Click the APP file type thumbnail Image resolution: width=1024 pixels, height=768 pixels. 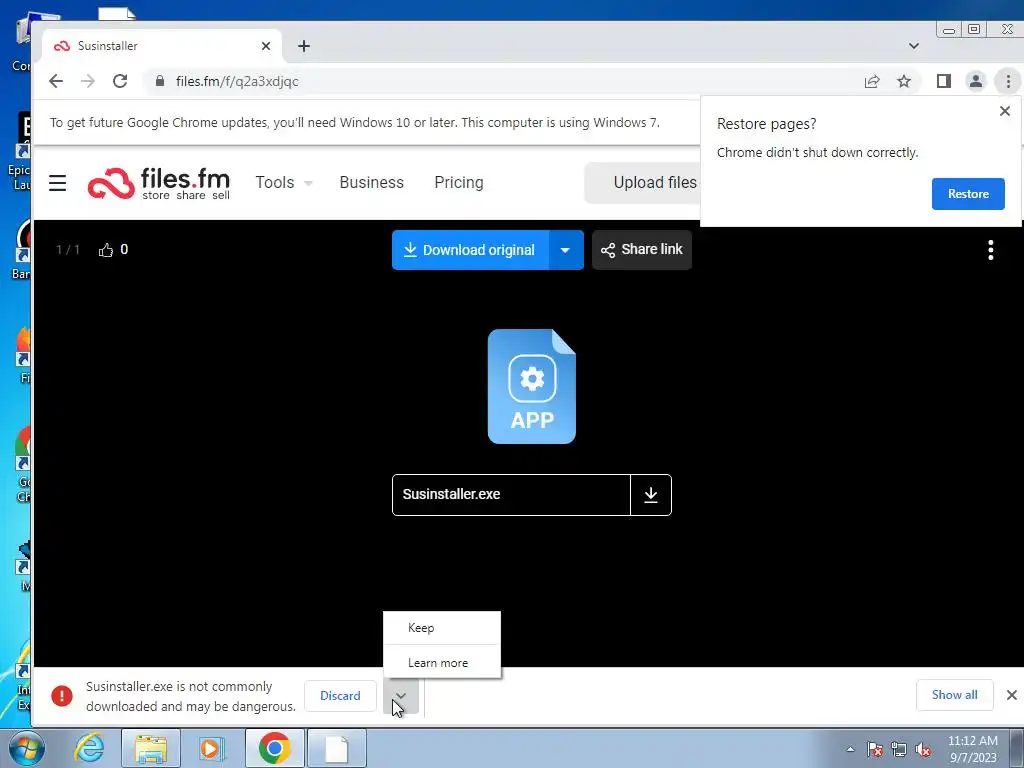[532, 387]
